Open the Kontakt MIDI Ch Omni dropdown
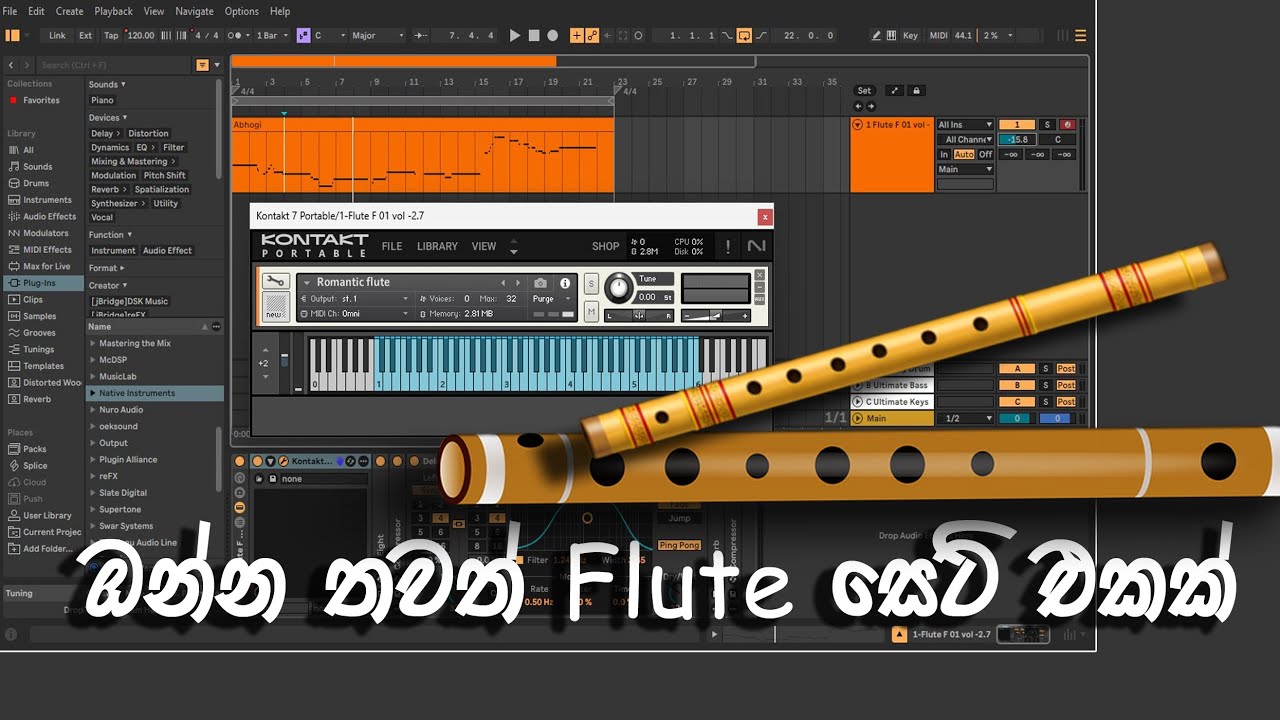The width and height of the screenshot is (1280, 720). pos(354,314)
